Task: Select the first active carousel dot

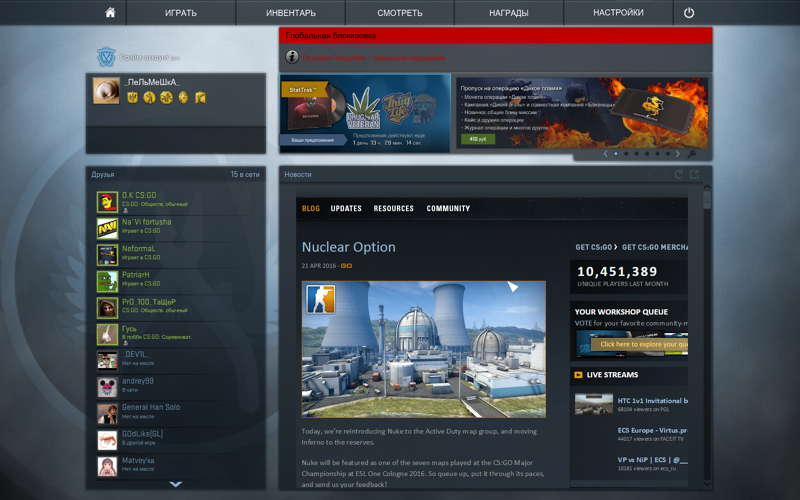Action: (x=616, y=154)
